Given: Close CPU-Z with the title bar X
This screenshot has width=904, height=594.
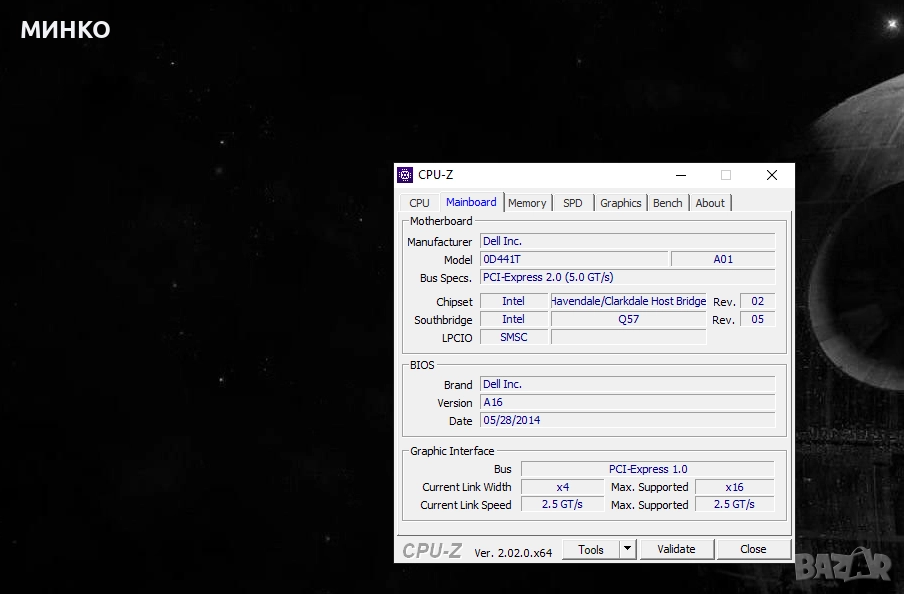Looking at the screenshot, I should [x=771, y=175].
